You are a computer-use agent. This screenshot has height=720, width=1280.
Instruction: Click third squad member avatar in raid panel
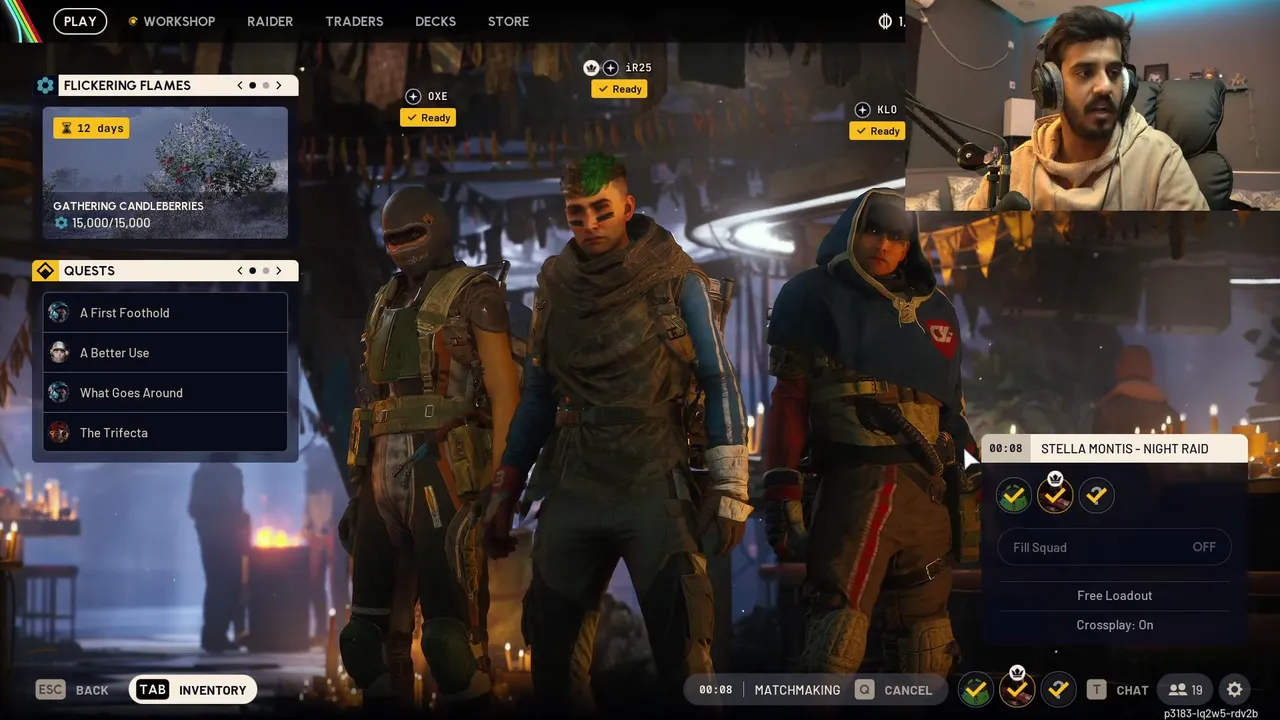[x=1097, y=495]
